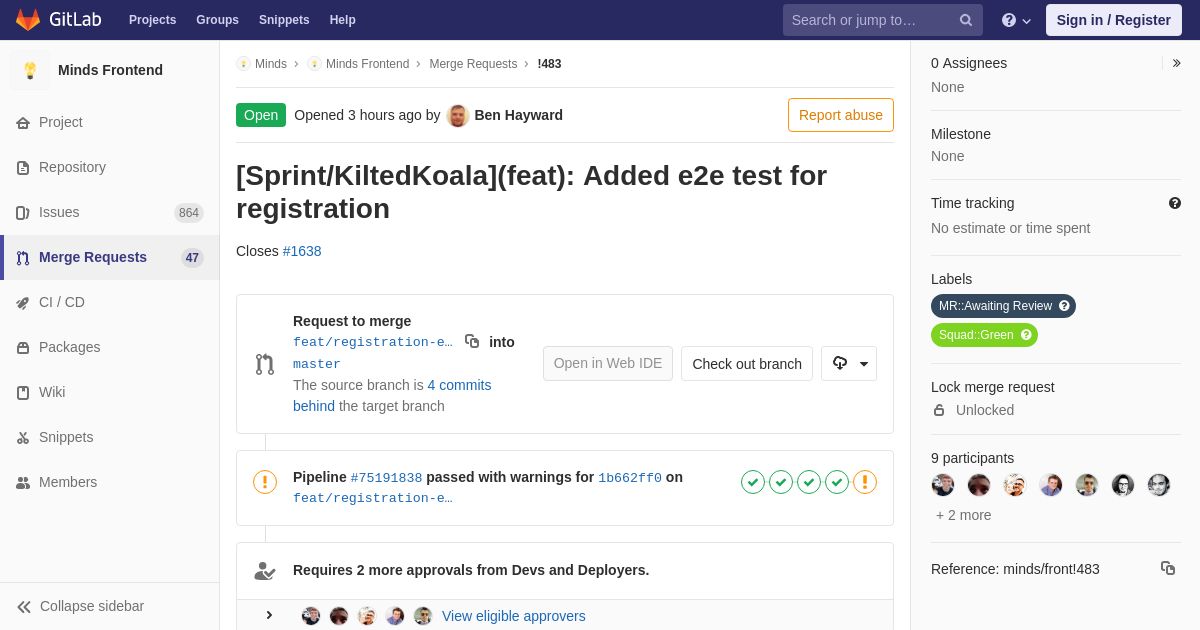Click the green Squad::Green label

[x=975, y=335]
